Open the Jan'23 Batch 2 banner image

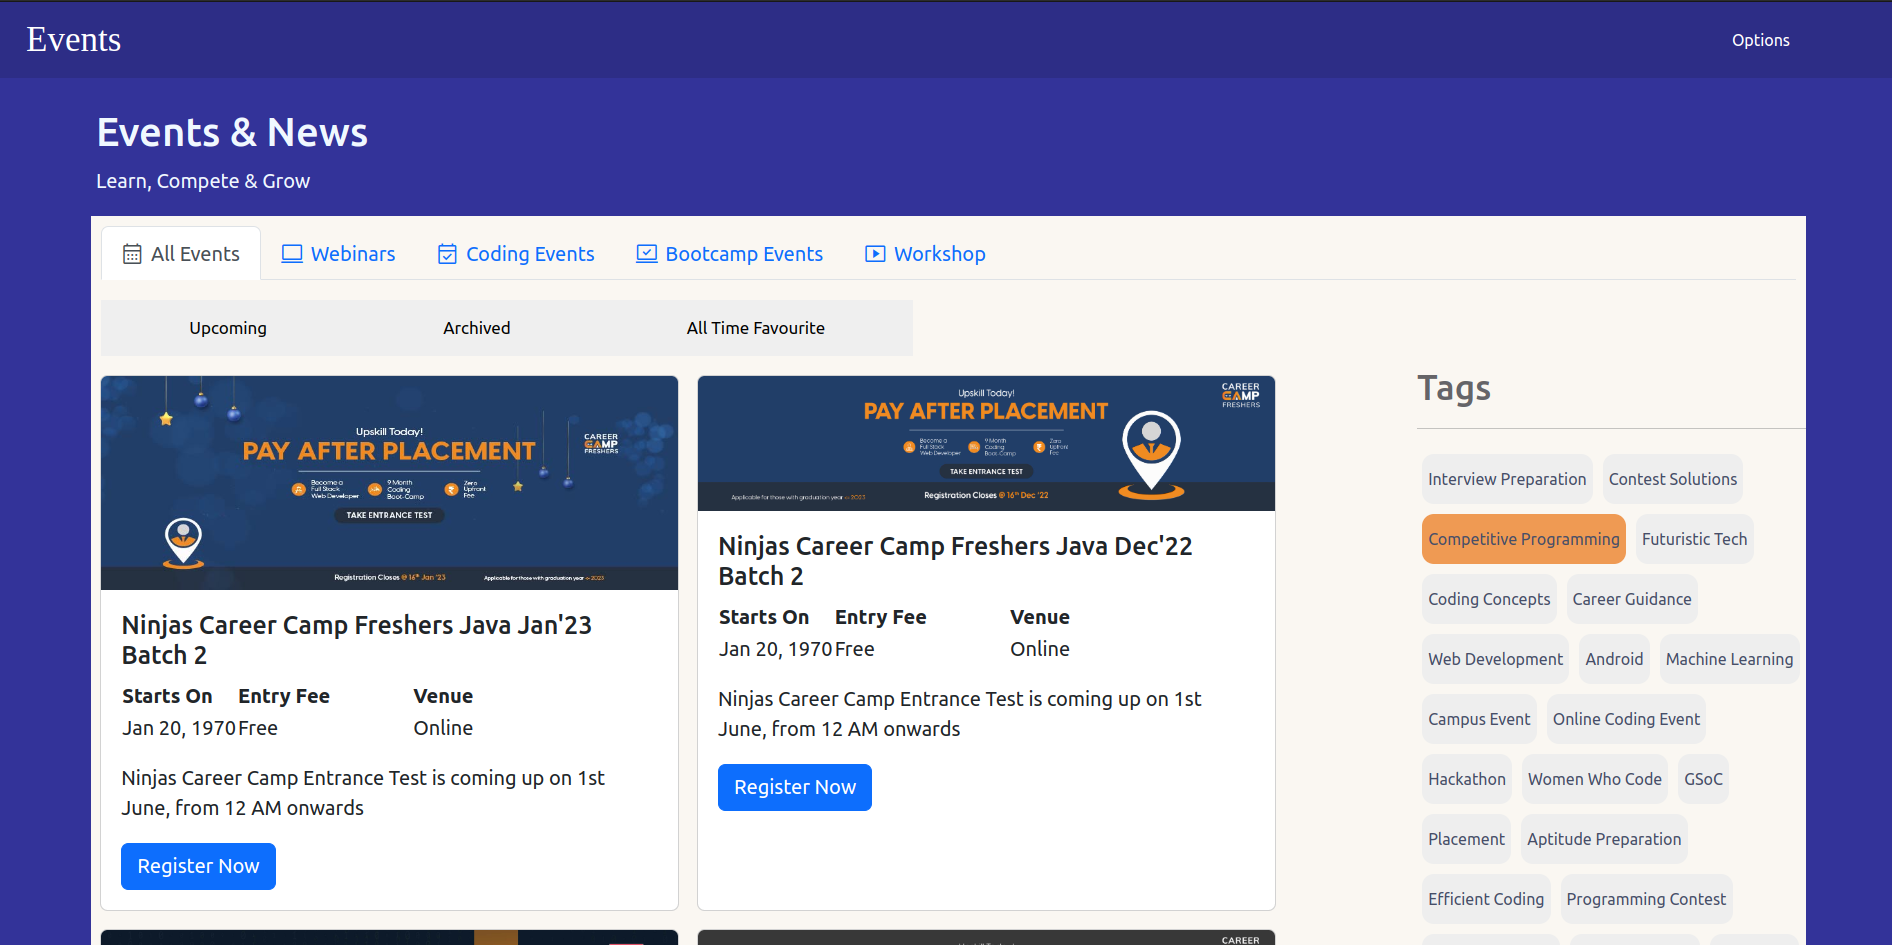(390, 483)
